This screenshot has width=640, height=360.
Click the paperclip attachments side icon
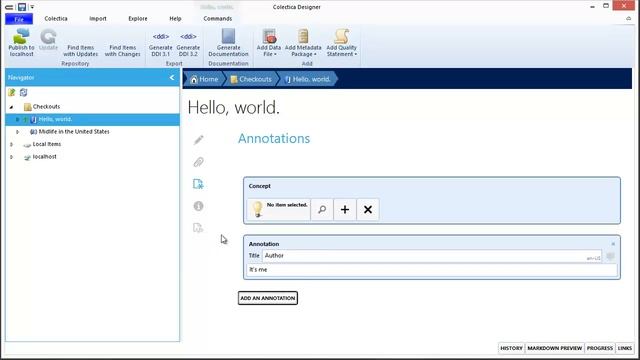click(198, 162)
